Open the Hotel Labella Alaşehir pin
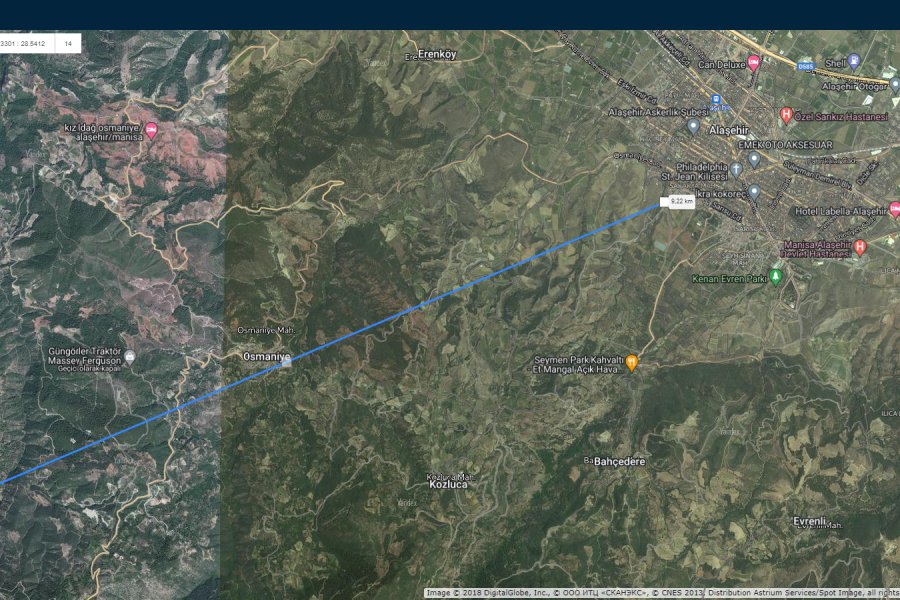The image size is (900, 600). [x=894, y=210]
